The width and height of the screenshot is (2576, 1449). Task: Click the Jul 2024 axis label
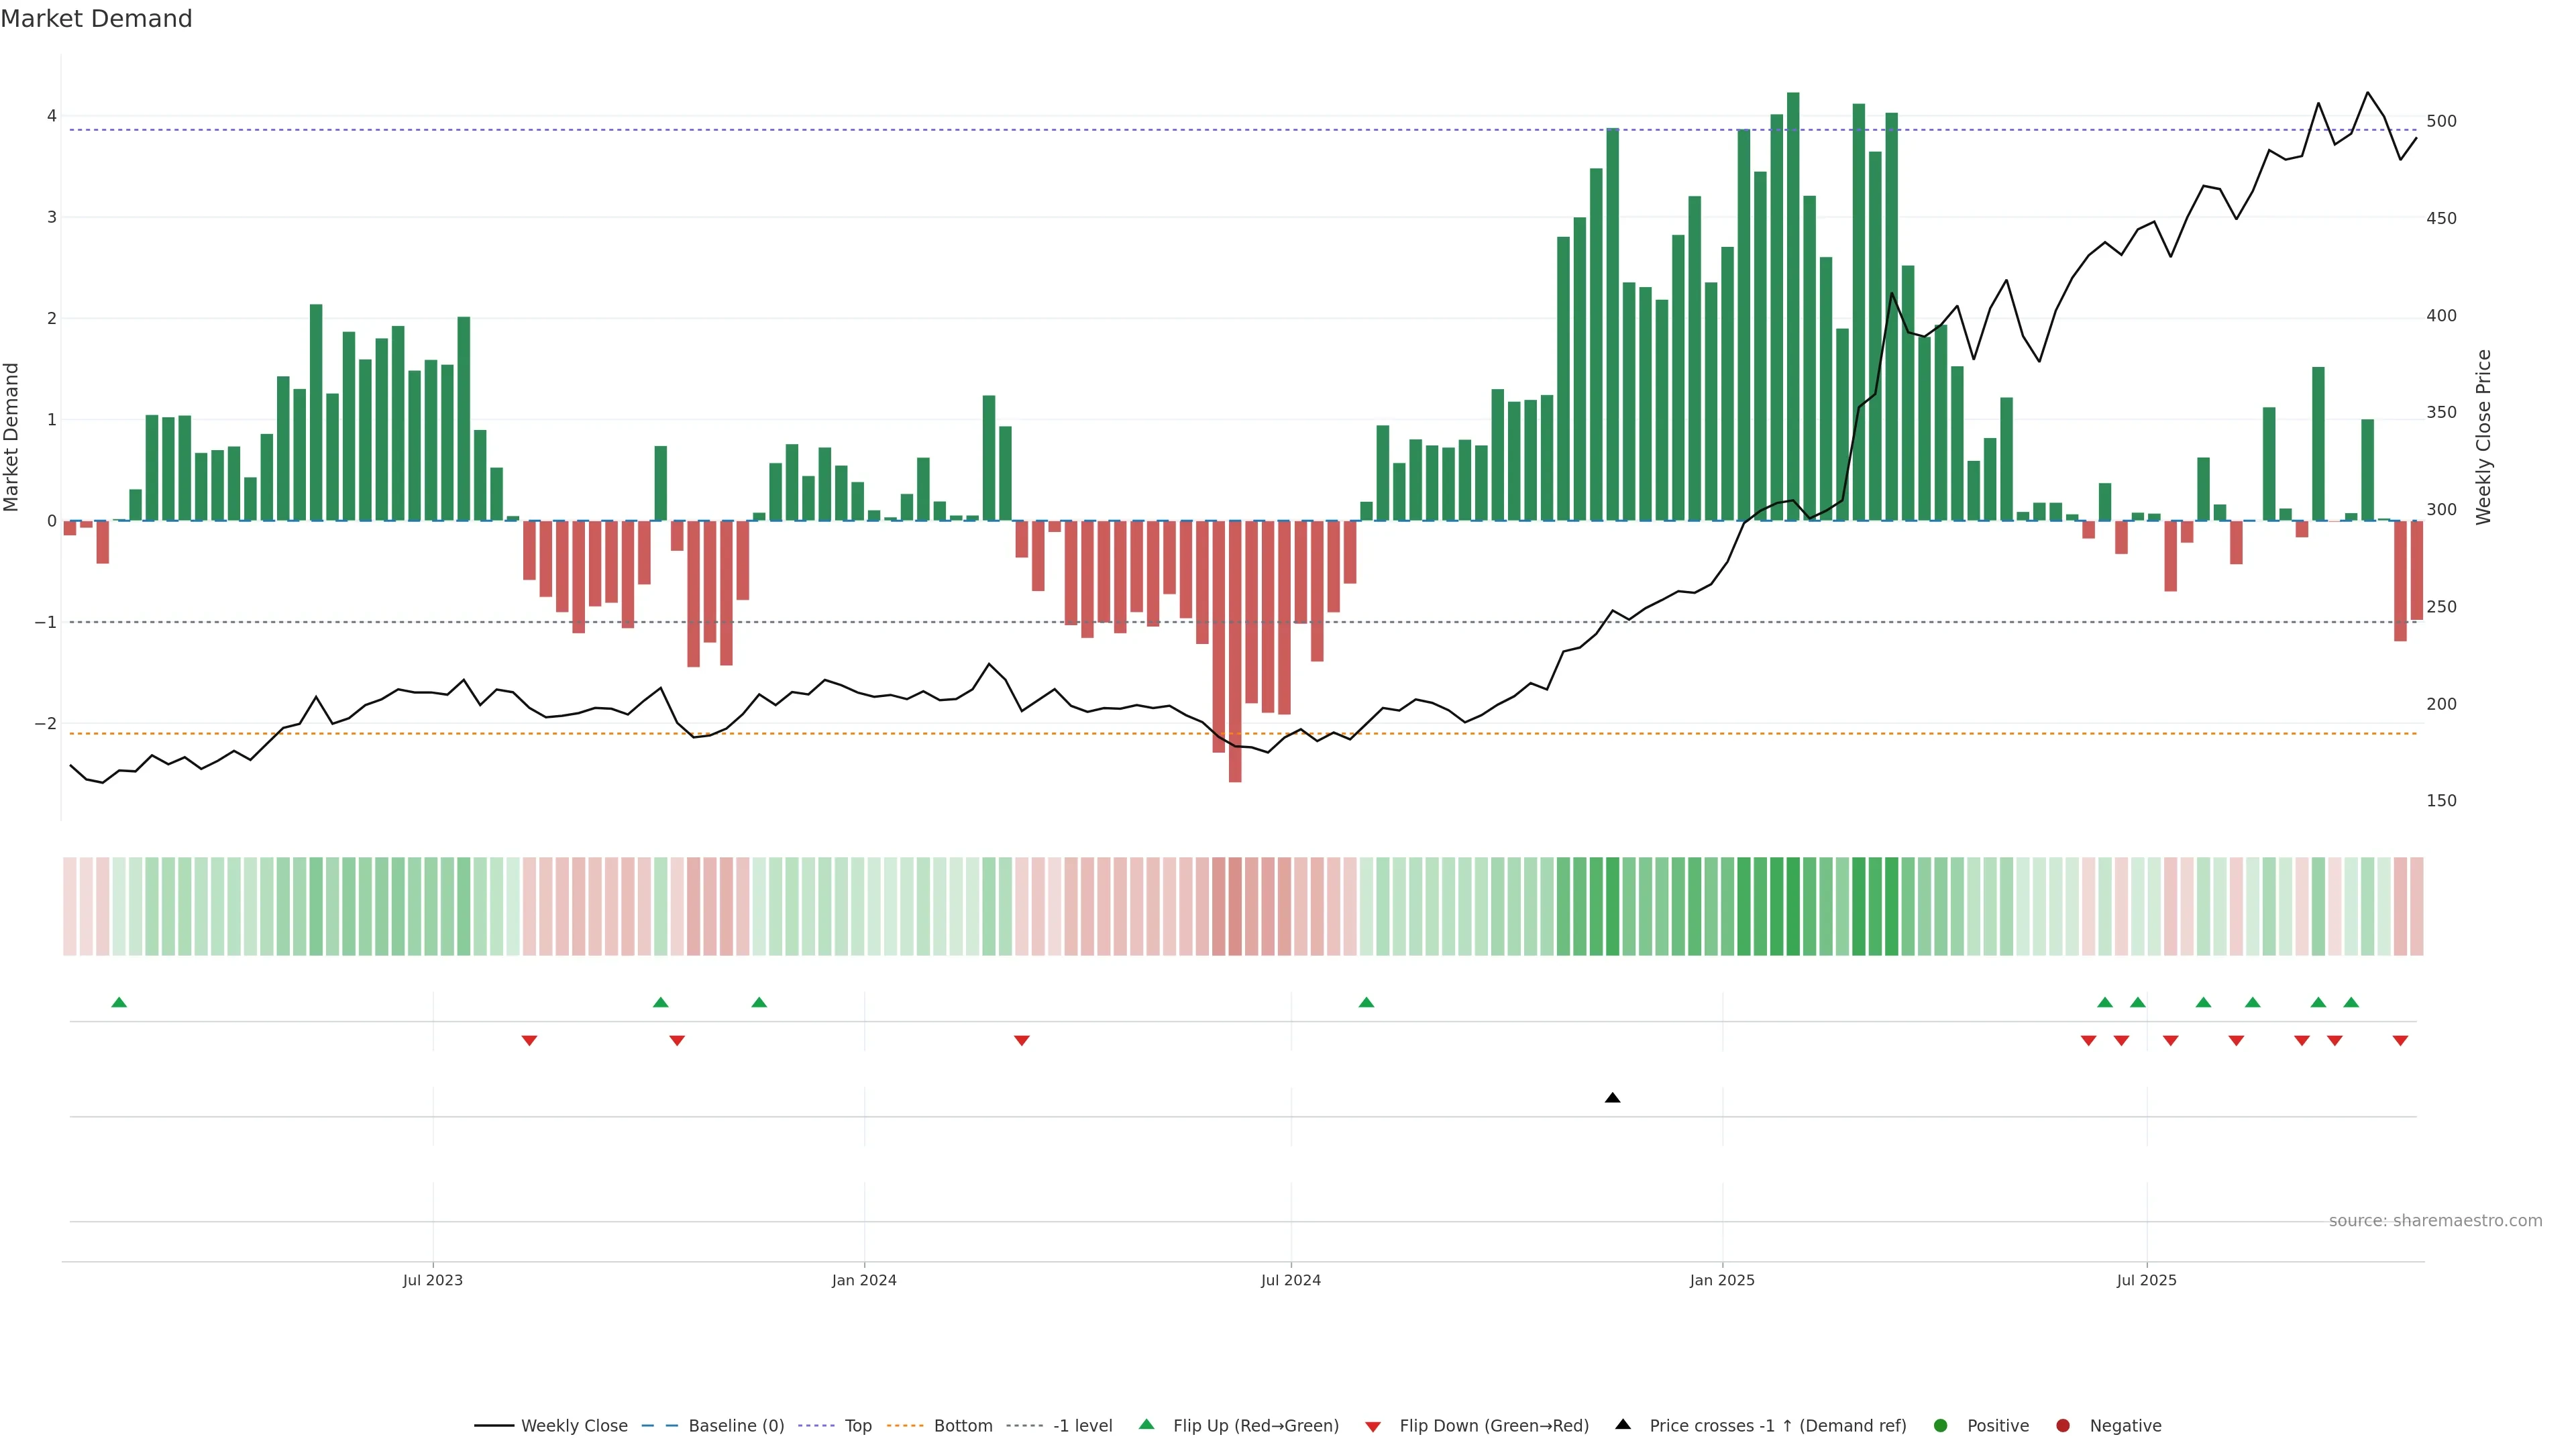coord(1290,1280)
